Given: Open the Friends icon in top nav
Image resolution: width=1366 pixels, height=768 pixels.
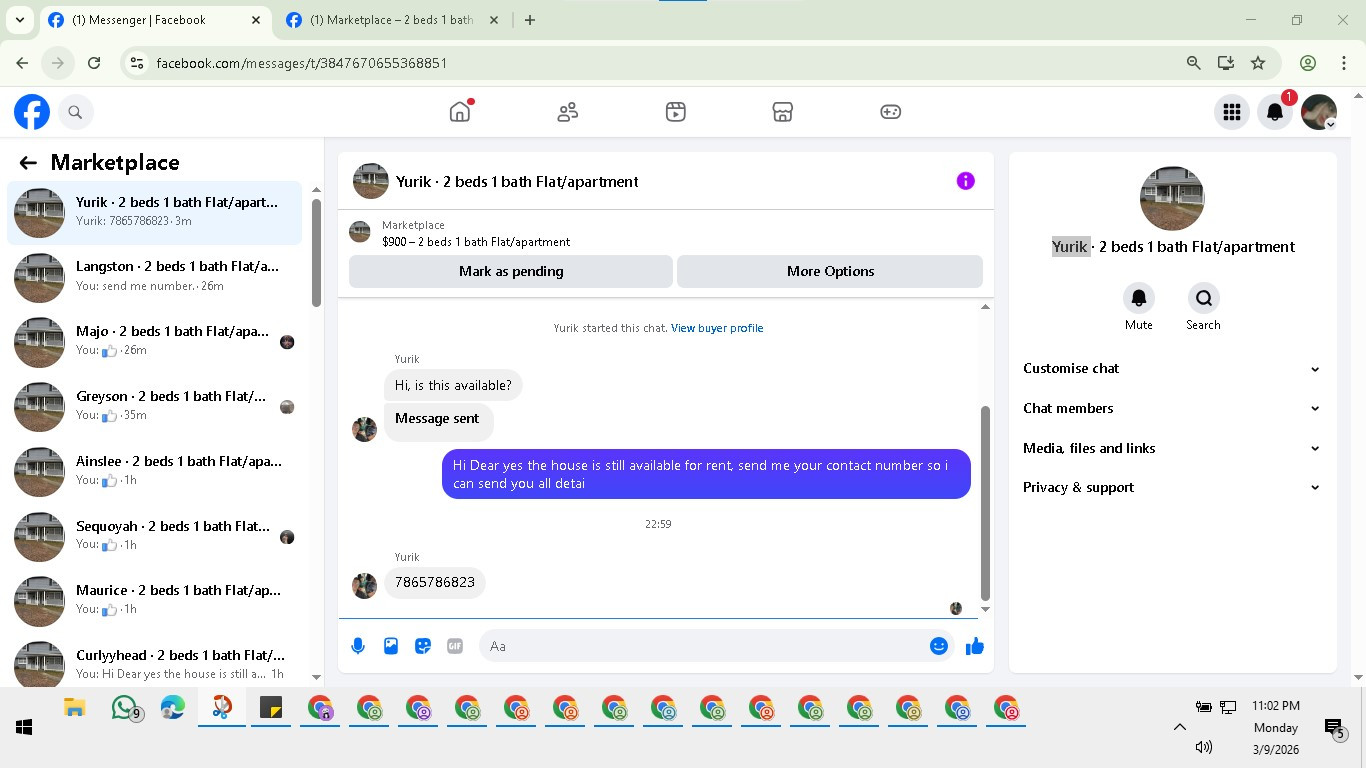Looking at the screenshot, I should [x=568, y=112].
